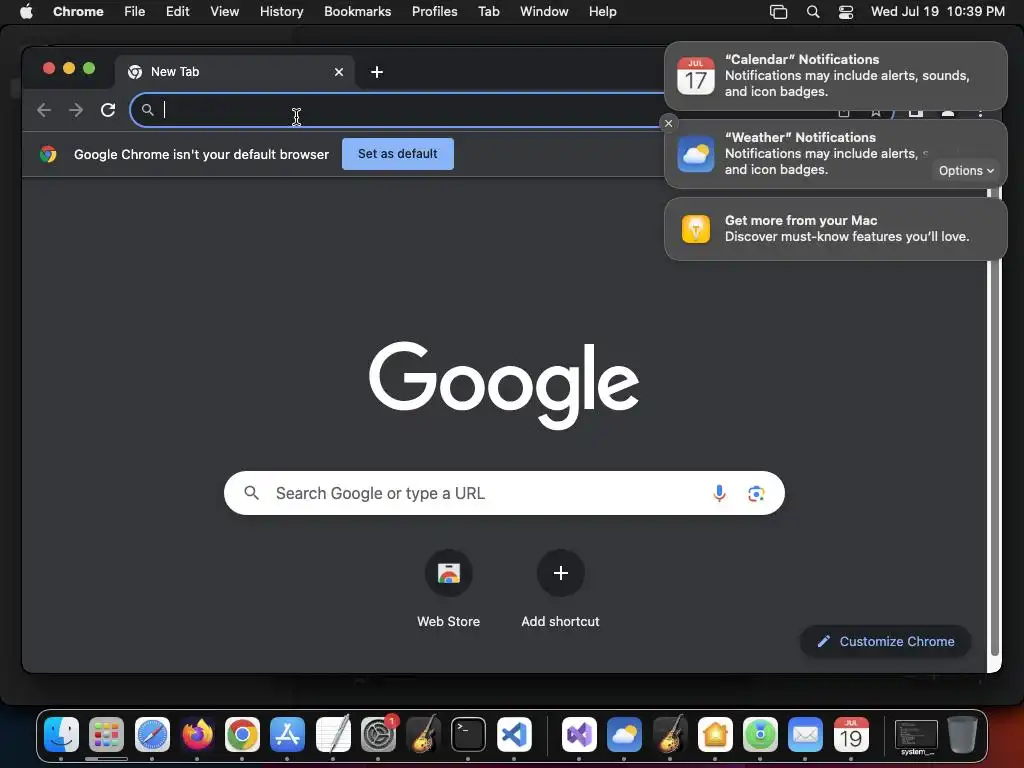The width and height of the screenshot is (1024, 768).
Task: Open the Apple menu
Action: pos(26,12)
